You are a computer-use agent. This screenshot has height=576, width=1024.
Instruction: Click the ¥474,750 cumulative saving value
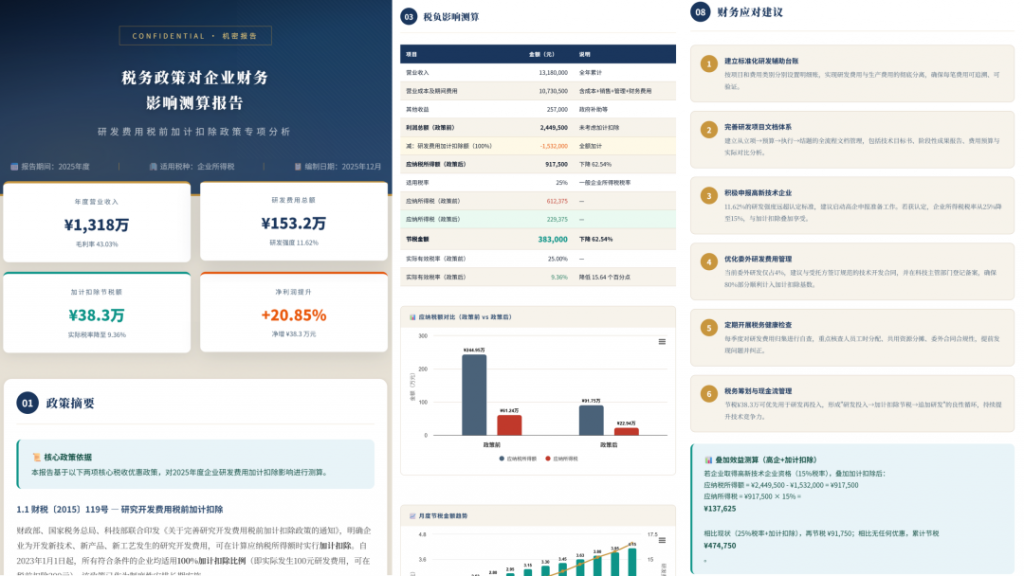click(x=720, y=545)
